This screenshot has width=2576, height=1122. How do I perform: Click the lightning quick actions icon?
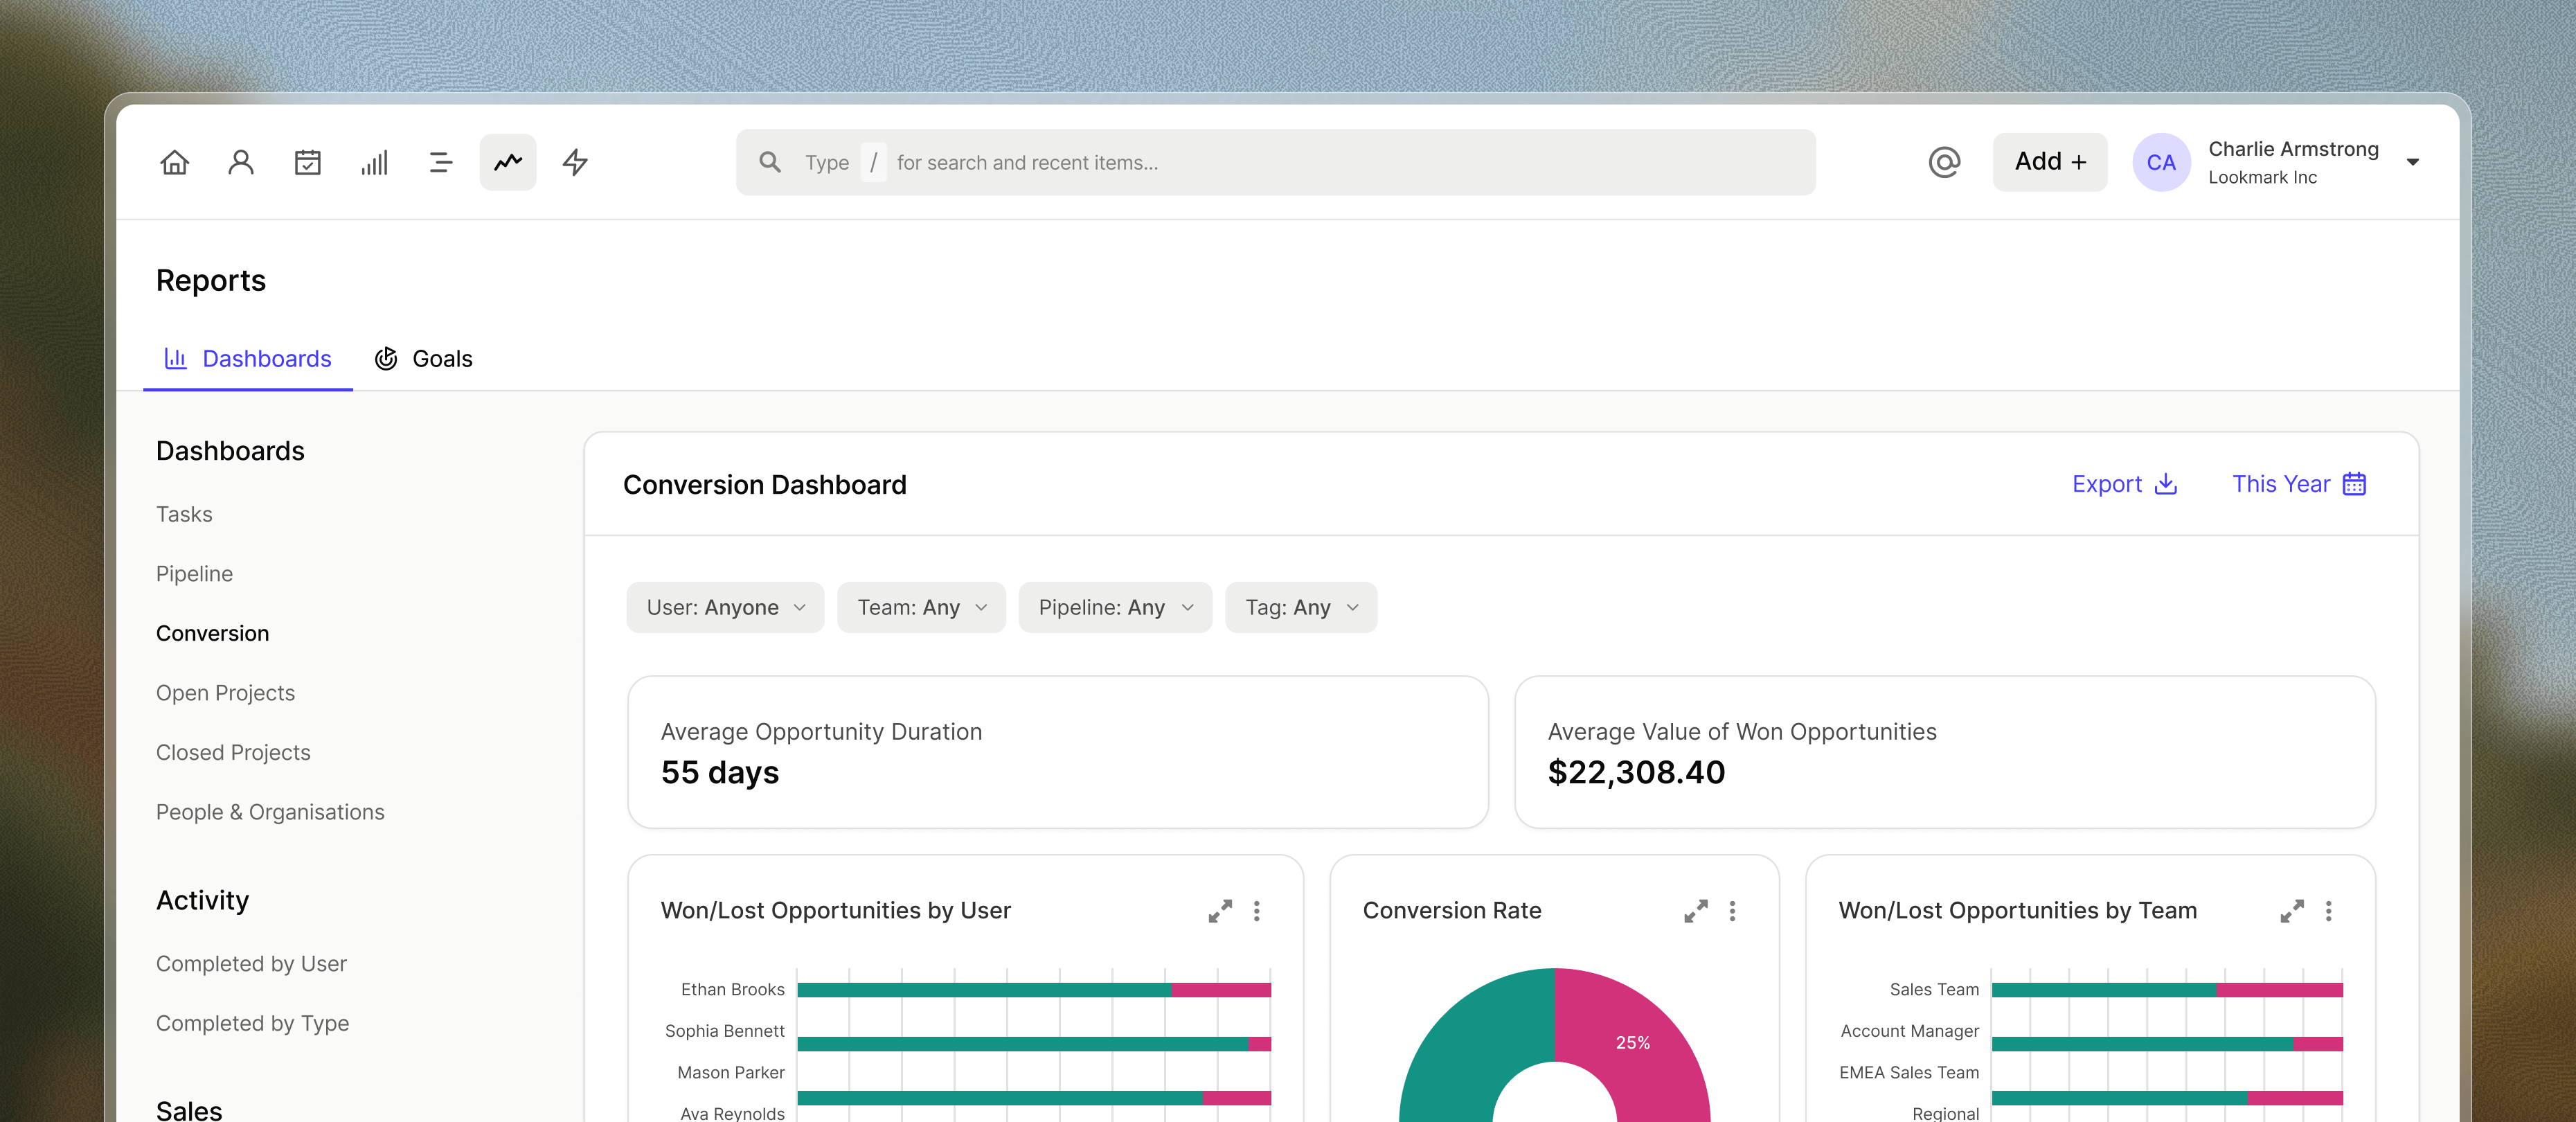pyautogui.click(x=575, y=162)
